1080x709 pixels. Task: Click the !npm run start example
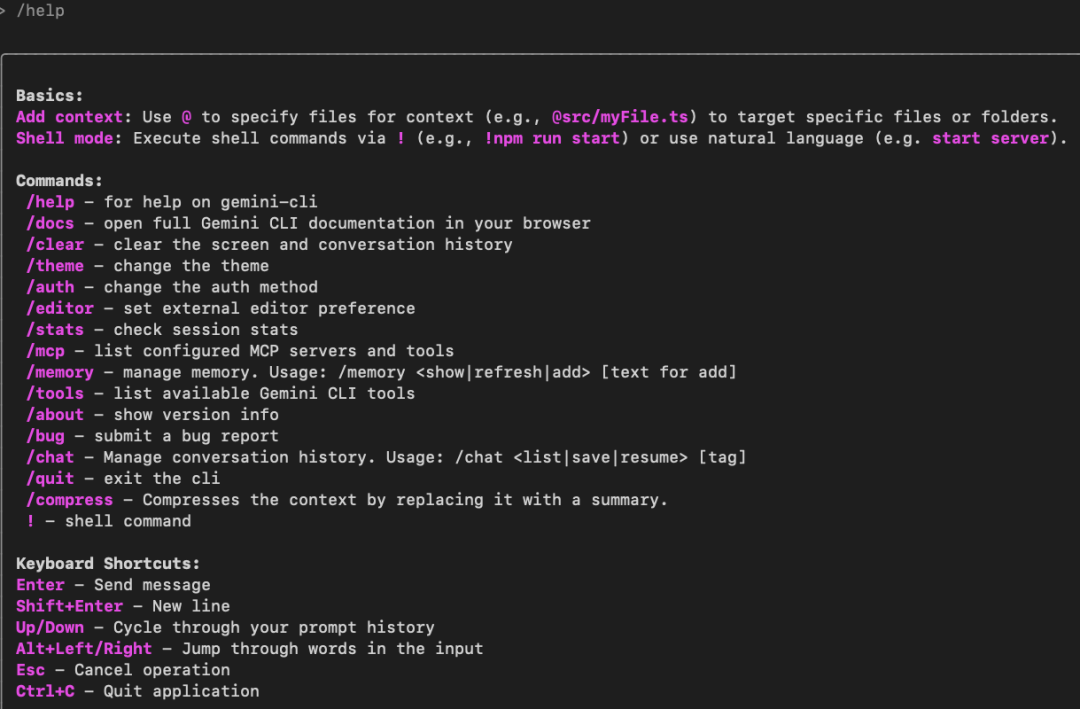[x=552, y=138]
